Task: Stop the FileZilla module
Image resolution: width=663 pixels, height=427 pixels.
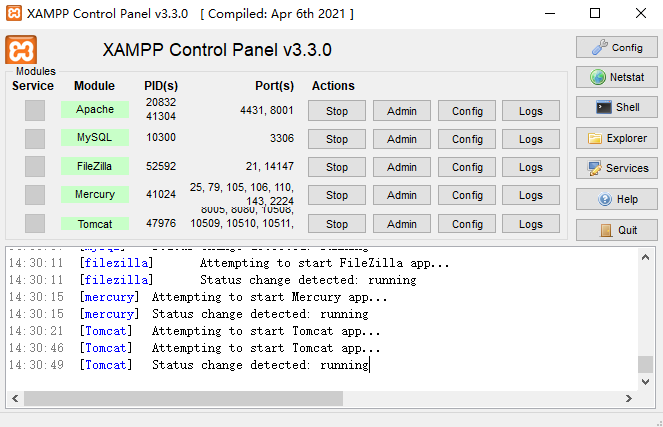Action: point(337,167)
